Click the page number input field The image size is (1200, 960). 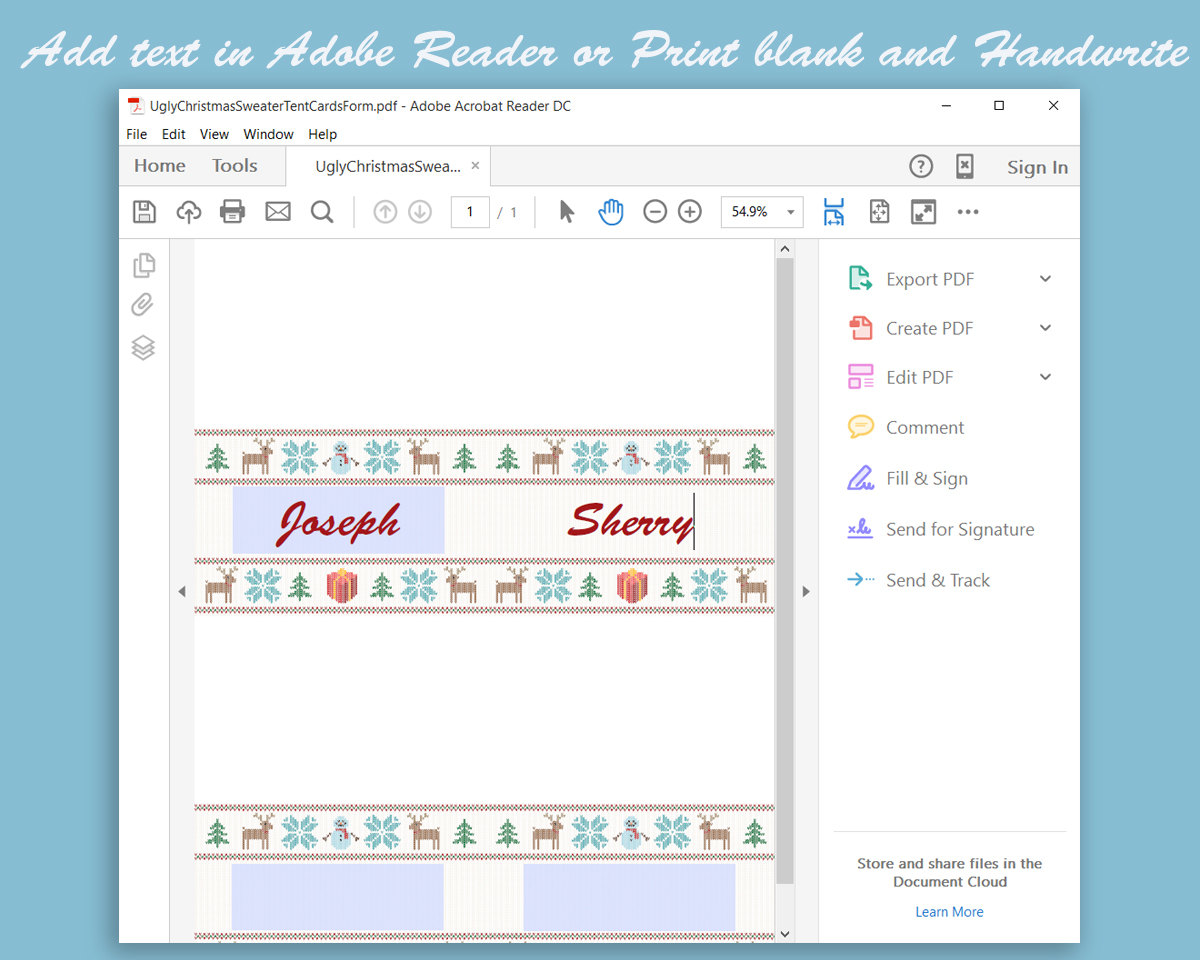[x=470, y=212]
